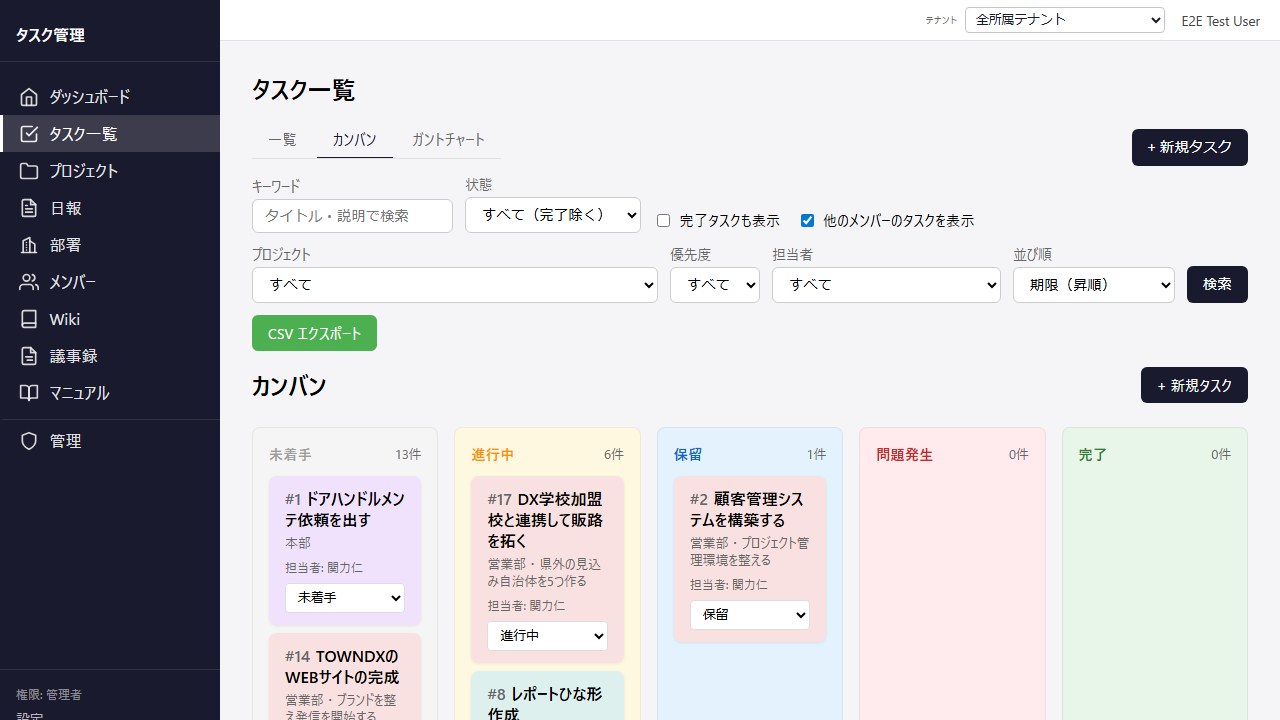Image resolution: width=1280 pixels, height=720 pixels.
Task: Click the タスク一覧 checkbox icon in sidebar
Action: [x=29, y=134]
